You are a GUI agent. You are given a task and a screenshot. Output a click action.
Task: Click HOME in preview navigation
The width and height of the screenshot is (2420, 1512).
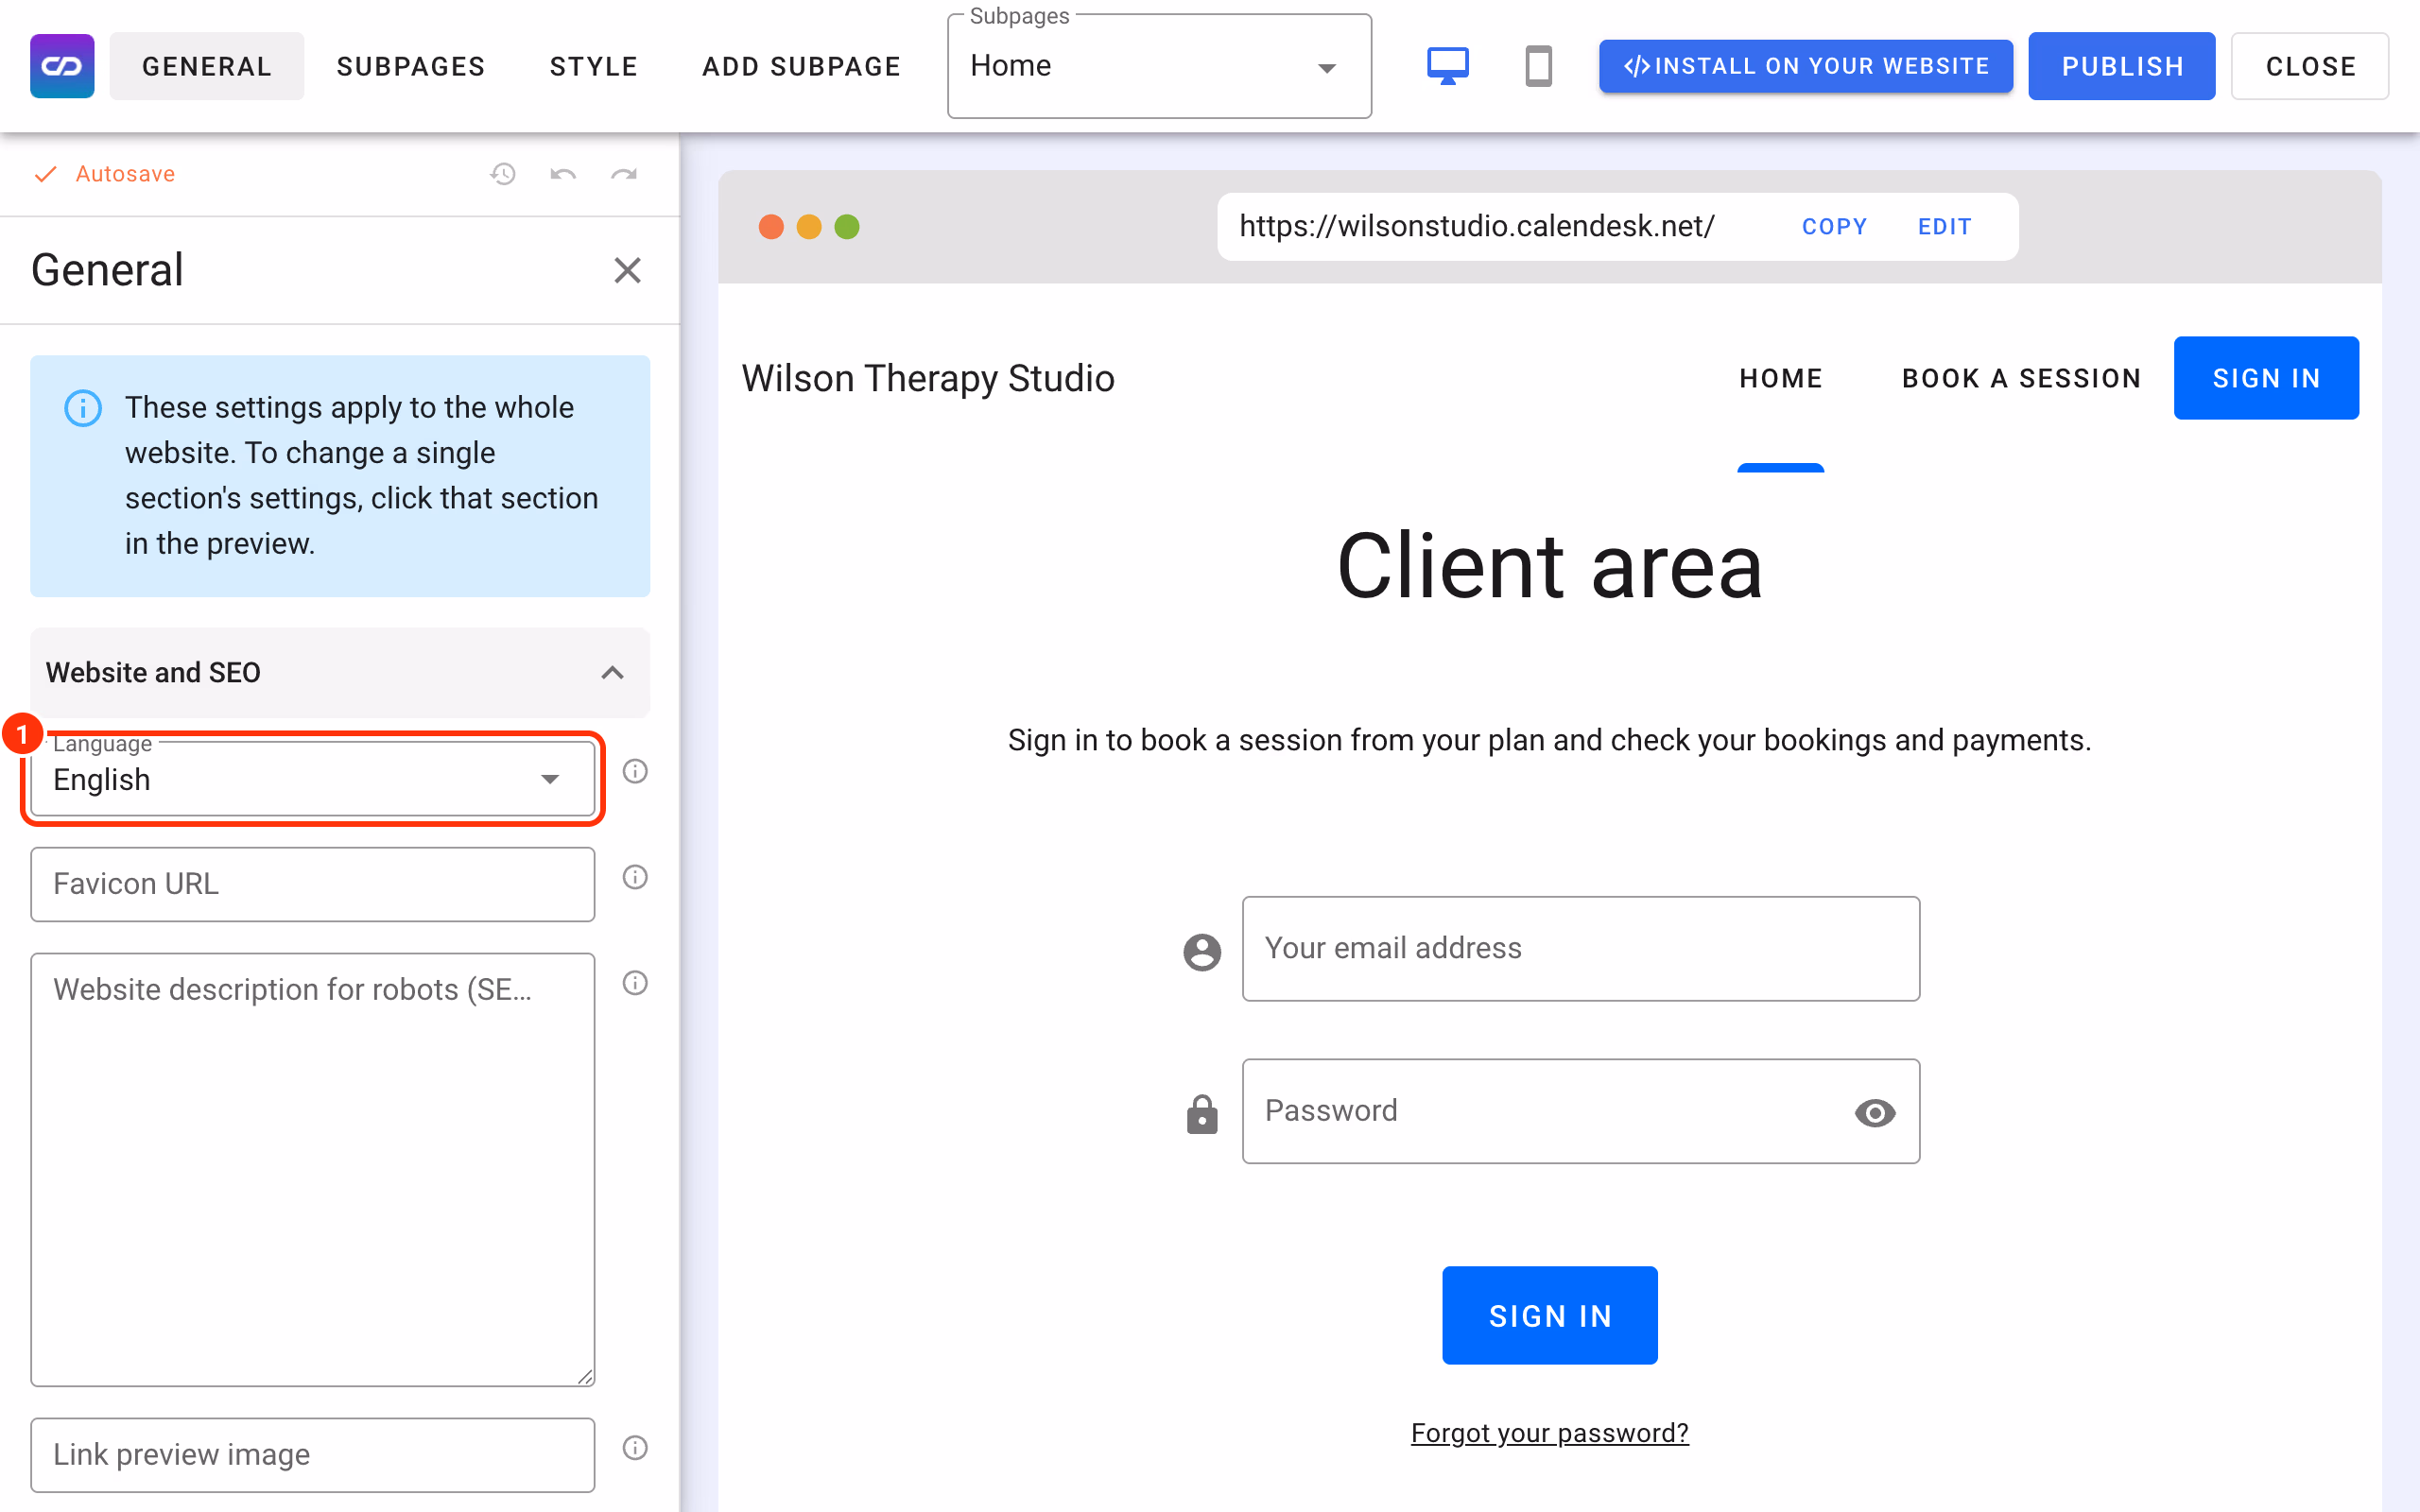point(1781,378)
